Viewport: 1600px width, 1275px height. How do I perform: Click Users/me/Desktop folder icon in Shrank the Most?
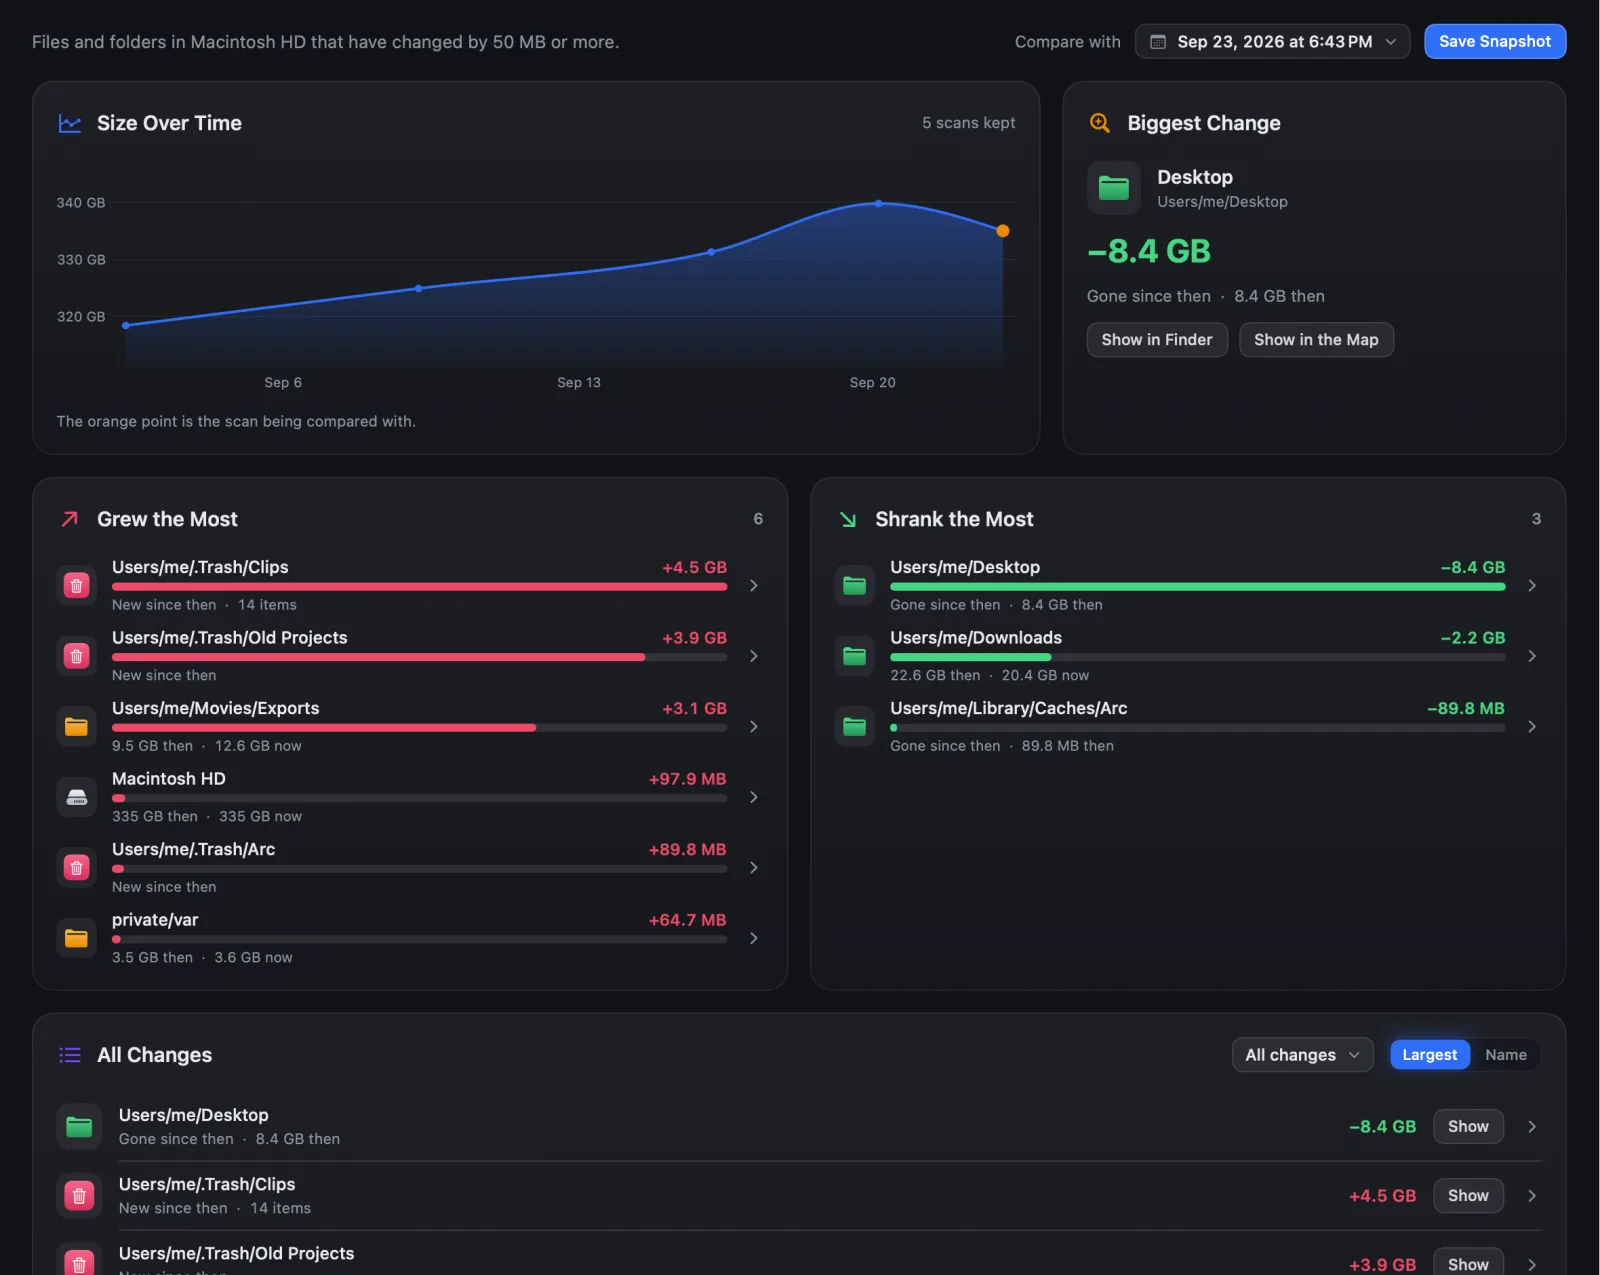(855, 585)
